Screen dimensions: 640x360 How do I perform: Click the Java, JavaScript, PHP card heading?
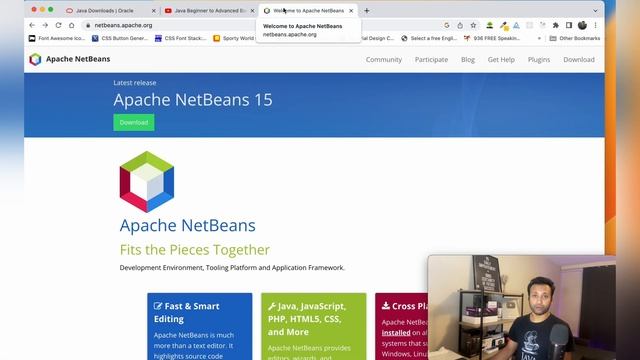tap(307, 319)
